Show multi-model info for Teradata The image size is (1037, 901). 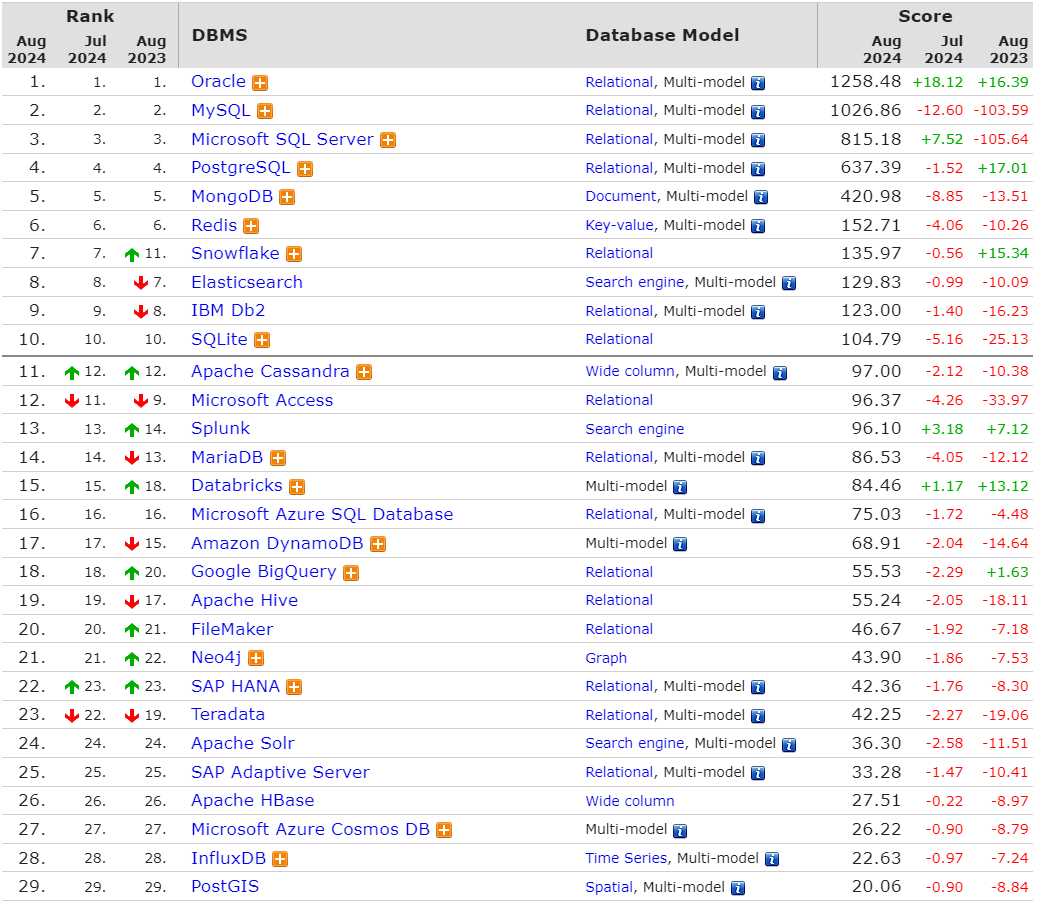pyautogui.click(x=758, y=716)
